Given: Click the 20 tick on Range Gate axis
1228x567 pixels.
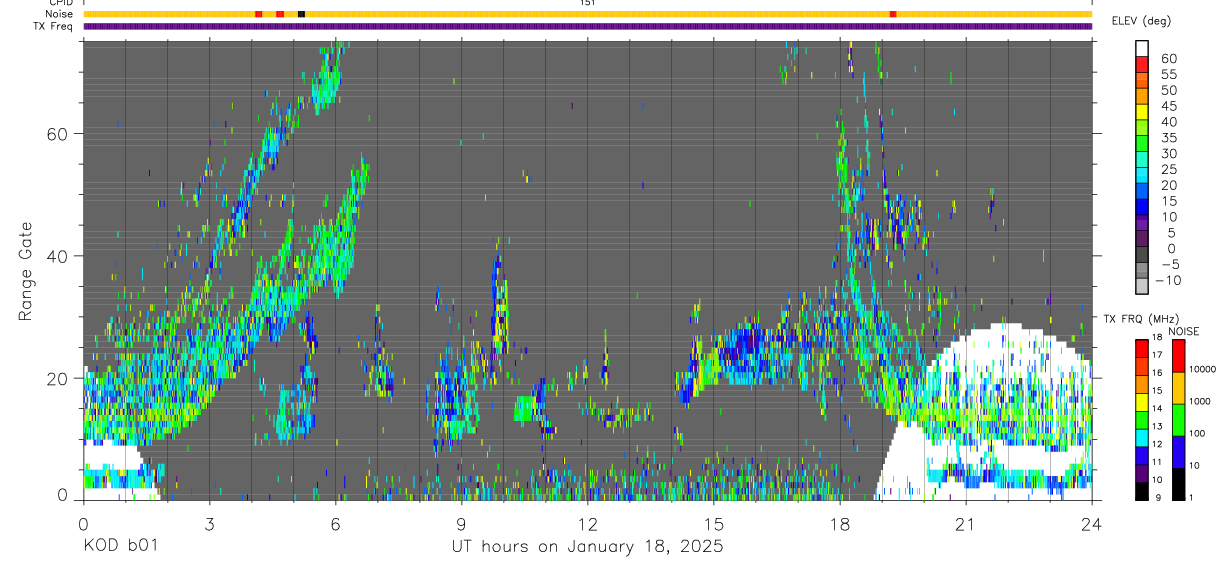Looking at the screenshot, I should tap(59, 378).
